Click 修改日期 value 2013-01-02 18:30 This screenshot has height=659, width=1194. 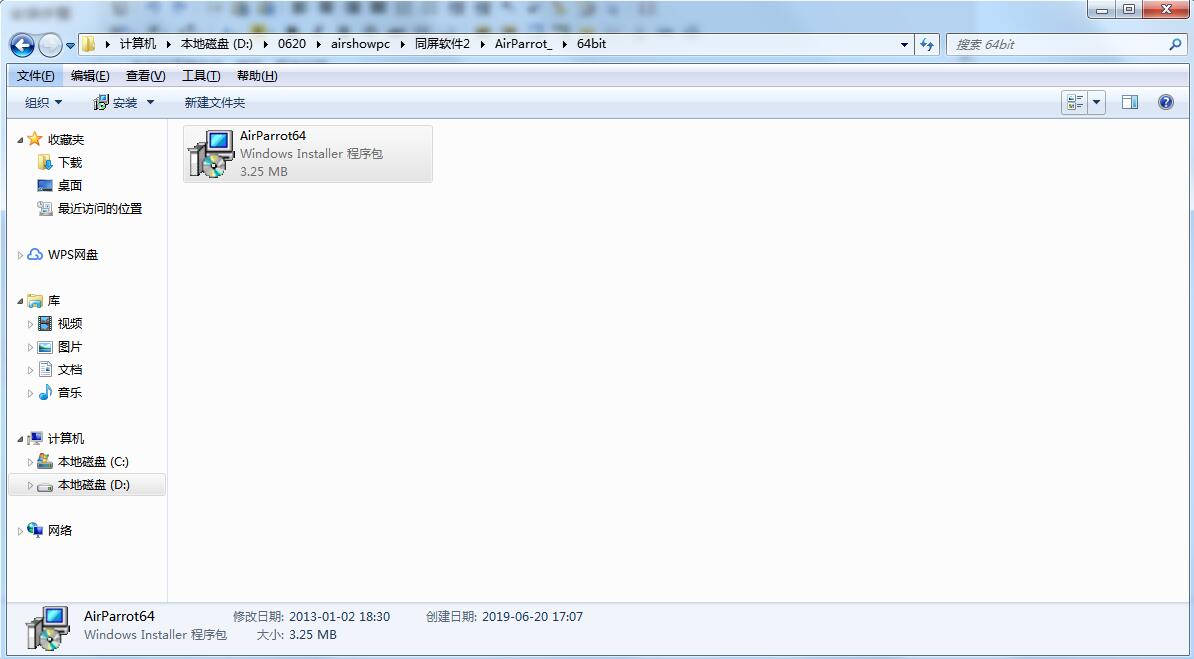click(340, 616)
